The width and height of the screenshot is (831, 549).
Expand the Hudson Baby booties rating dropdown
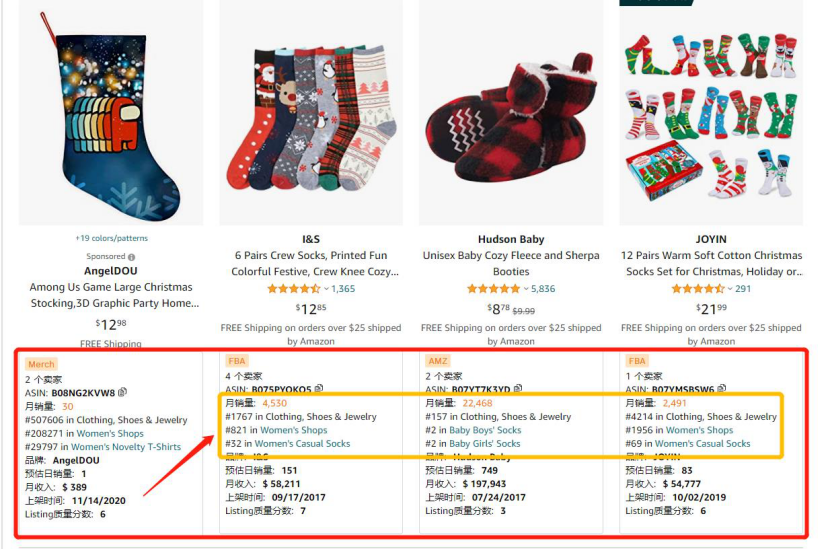pos(526,289)
